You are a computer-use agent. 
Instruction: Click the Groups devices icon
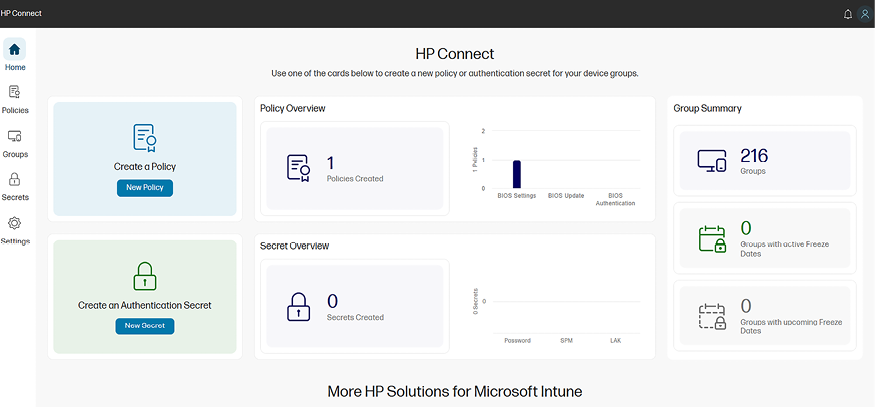click(712, 161)
